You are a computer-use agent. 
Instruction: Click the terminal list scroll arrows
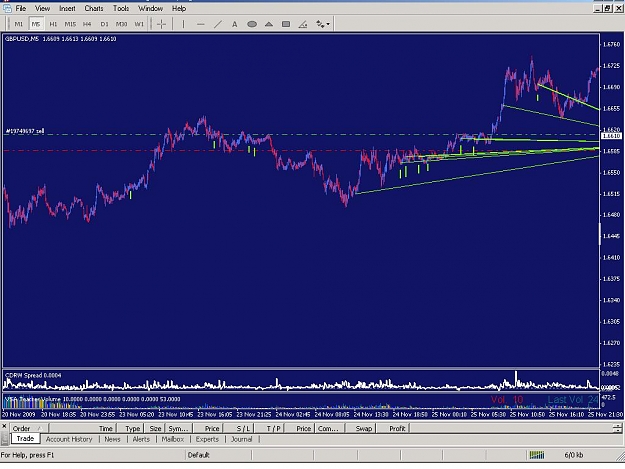pyautogui.click(x=617, y=429)
